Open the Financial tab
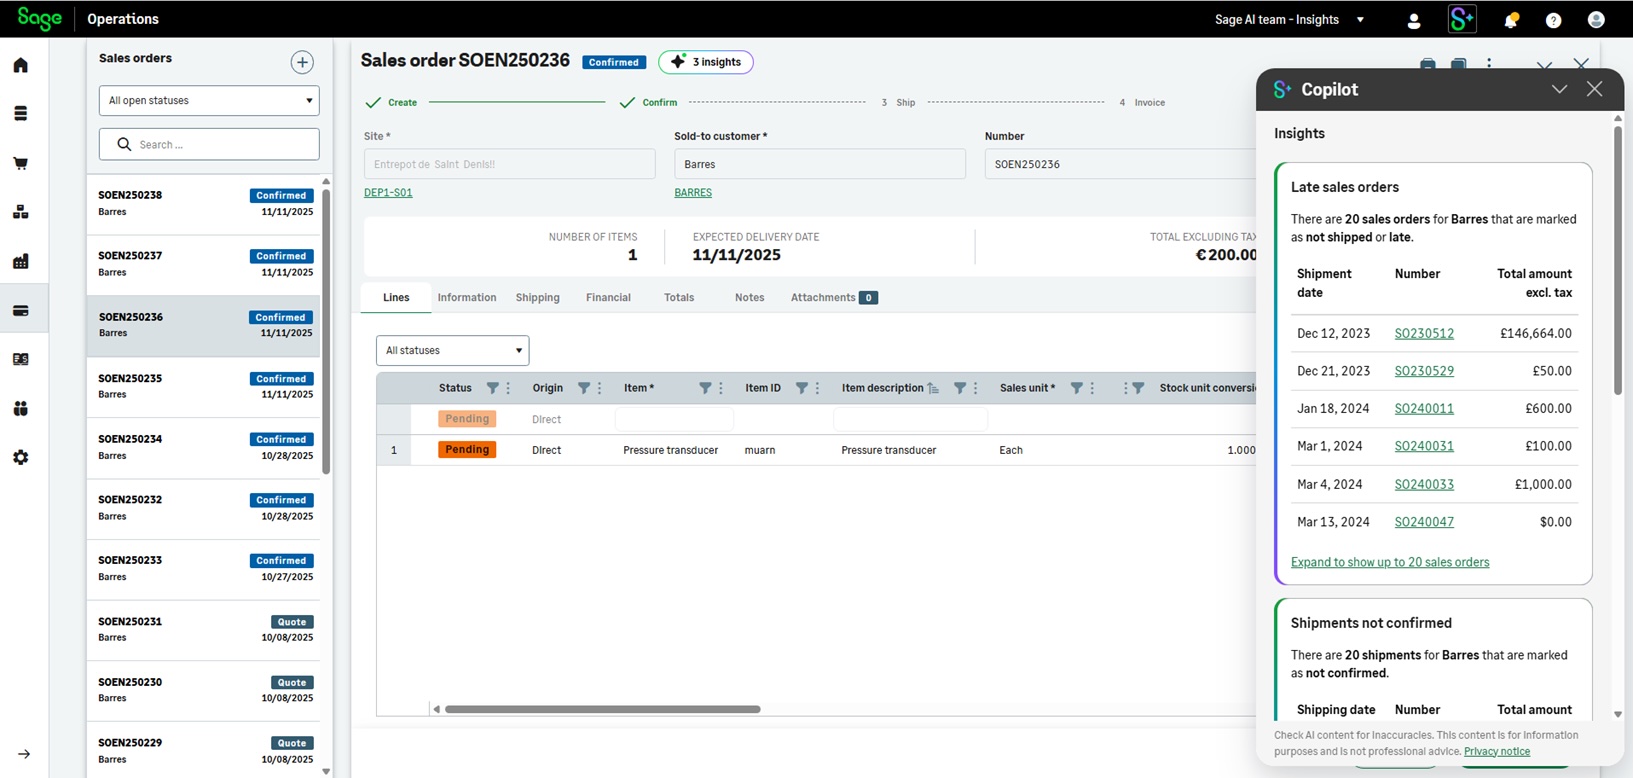The width and height of the screenshot is (1633, 778). (608, 297)
